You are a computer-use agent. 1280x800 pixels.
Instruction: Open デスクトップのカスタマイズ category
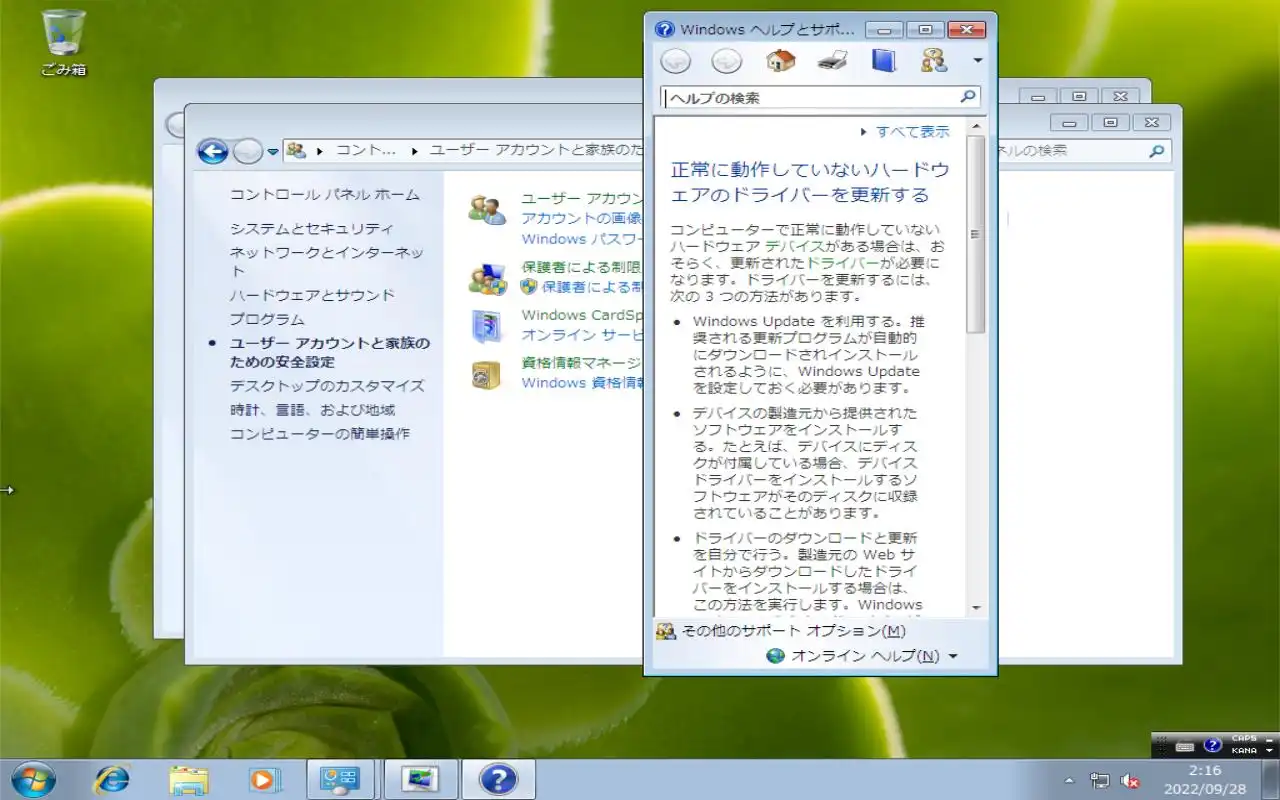click(x=327, y=386)
